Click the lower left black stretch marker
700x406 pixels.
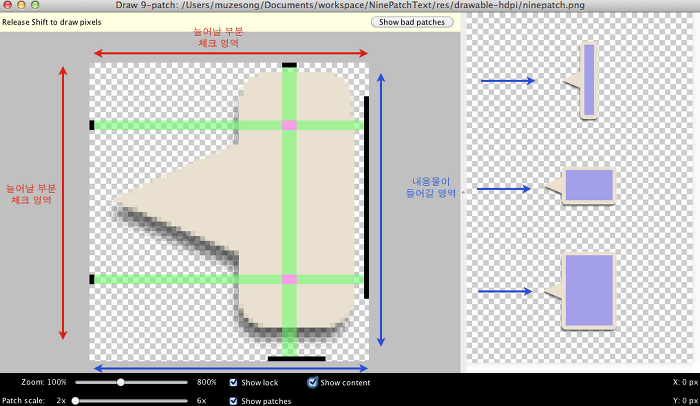[x=92, y=280]
